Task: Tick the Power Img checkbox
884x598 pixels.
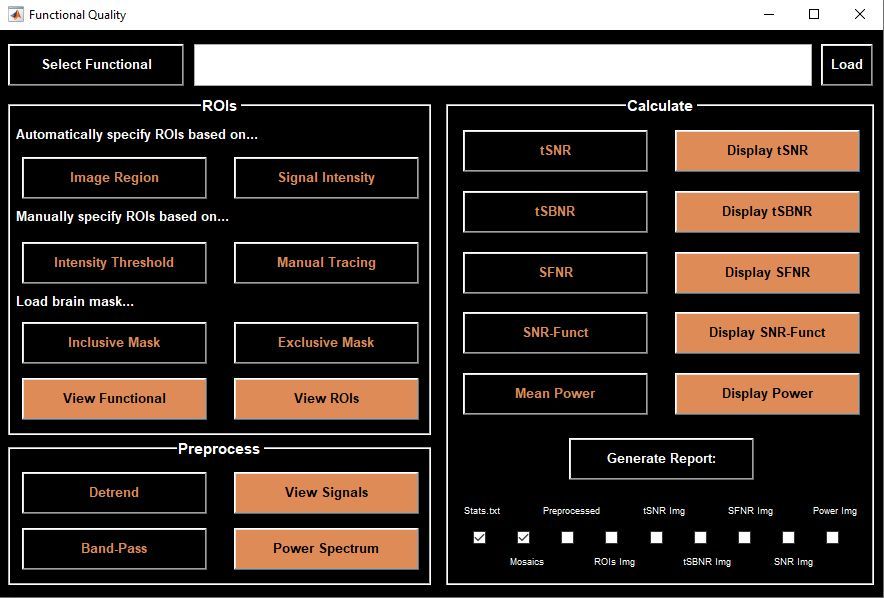Action: pos(833,537)
